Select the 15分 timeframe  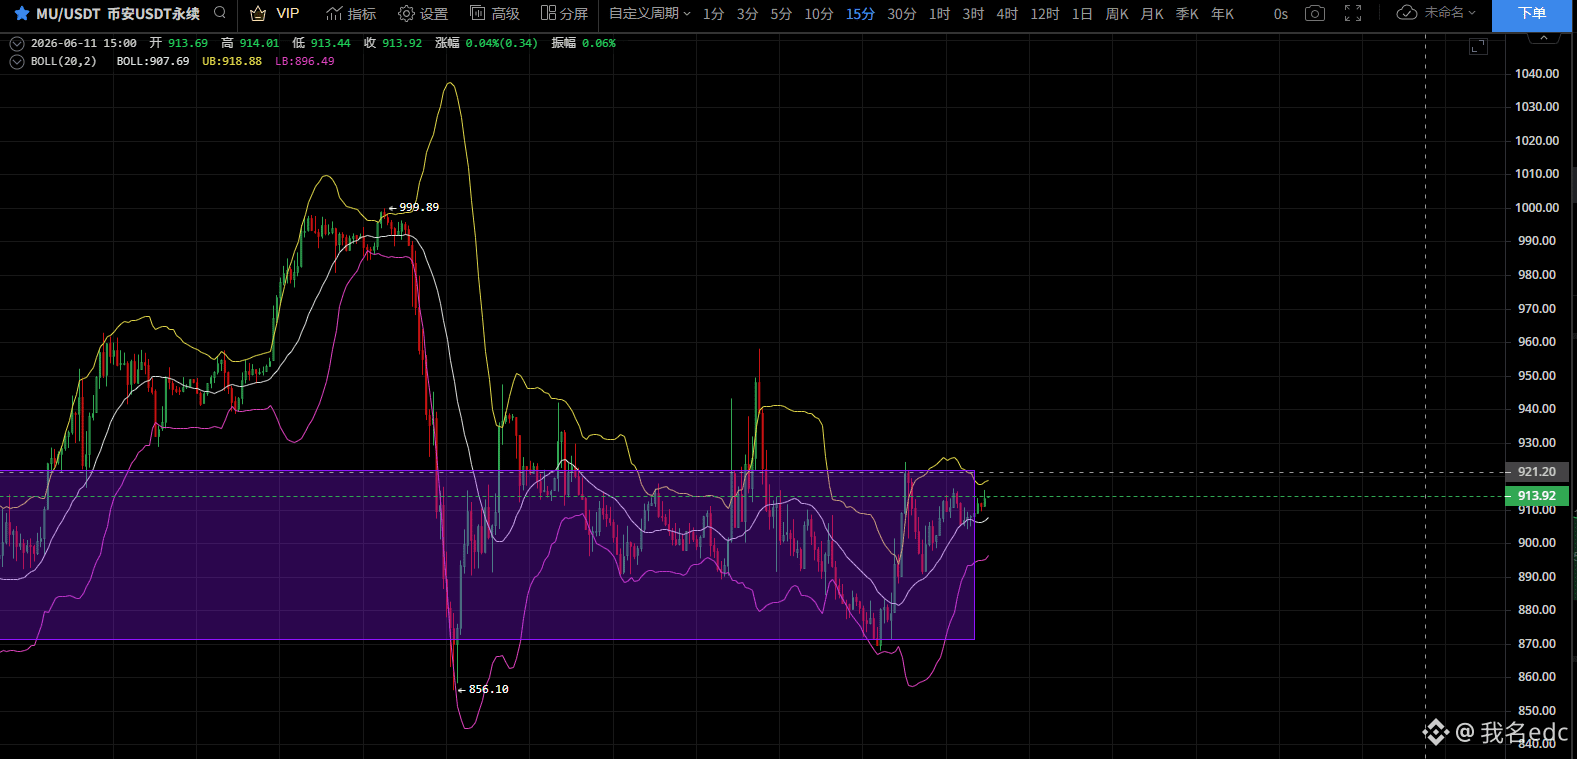860,14
